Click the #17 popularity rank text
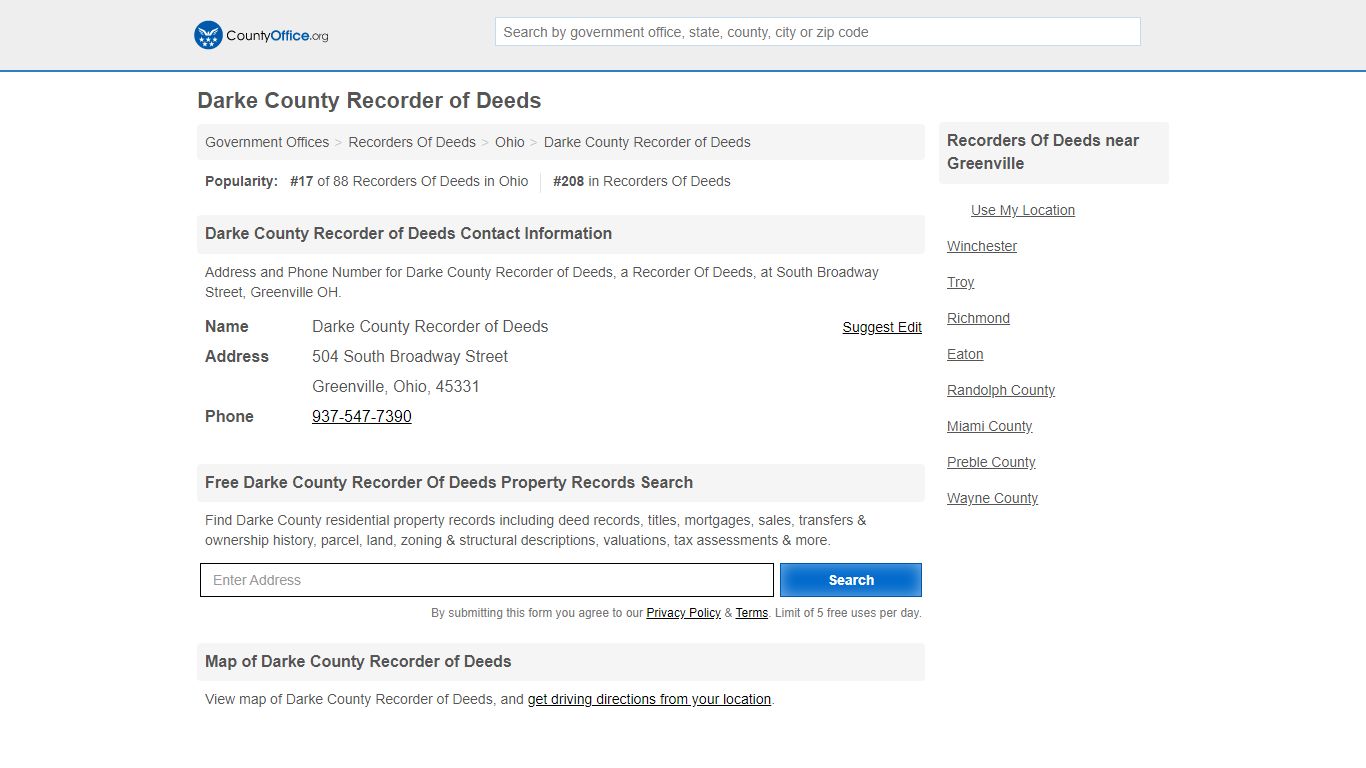 coord(302,181)
